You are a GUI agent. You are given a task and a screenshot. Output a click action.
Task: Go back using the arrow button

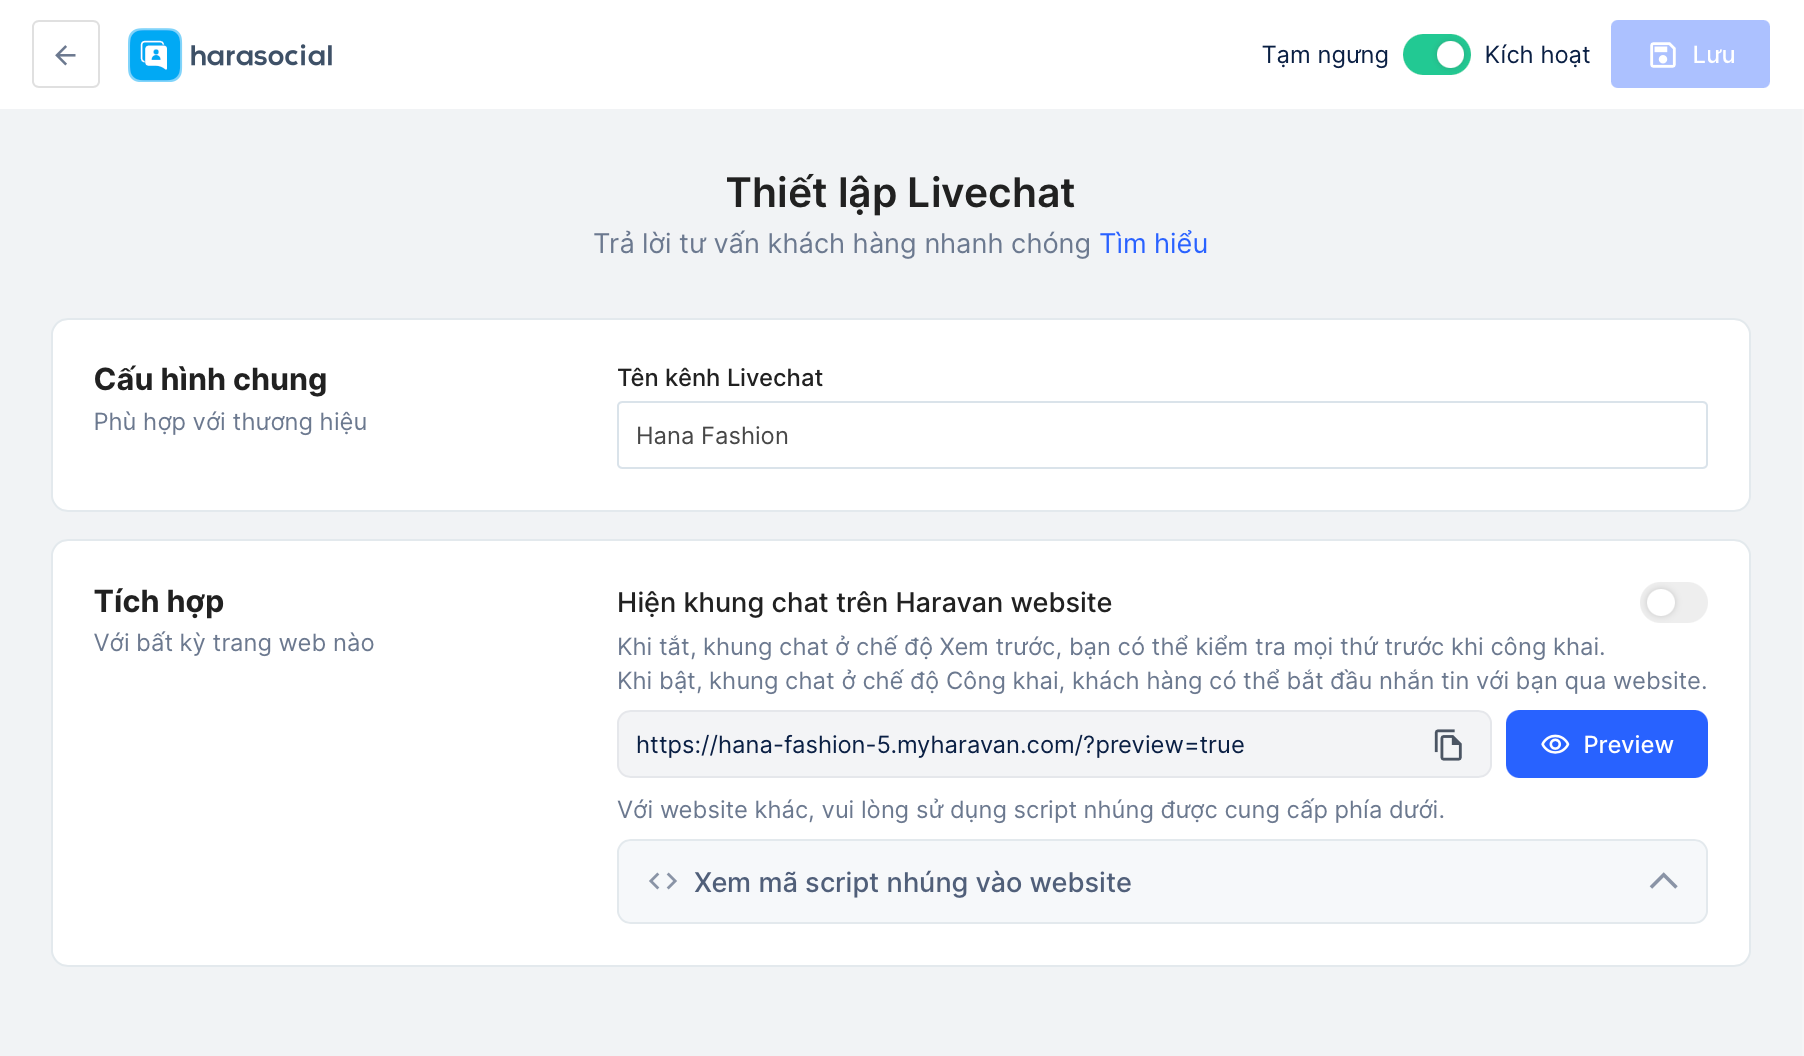[x=66, y=55]
